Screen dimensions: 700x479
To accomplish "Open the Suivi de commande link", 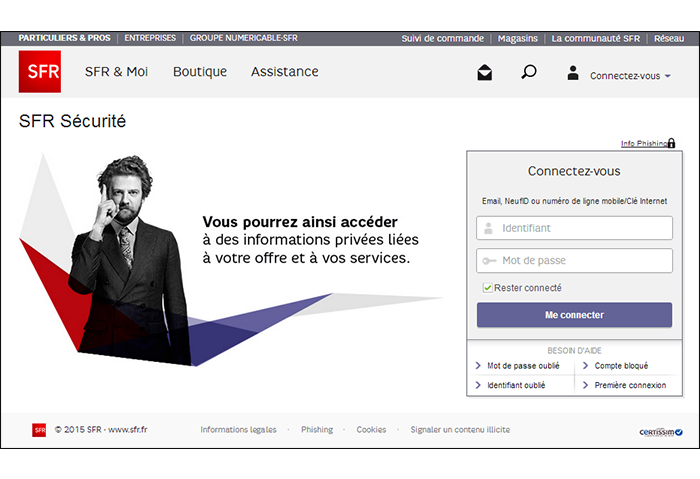I will [x=442, y=39].
